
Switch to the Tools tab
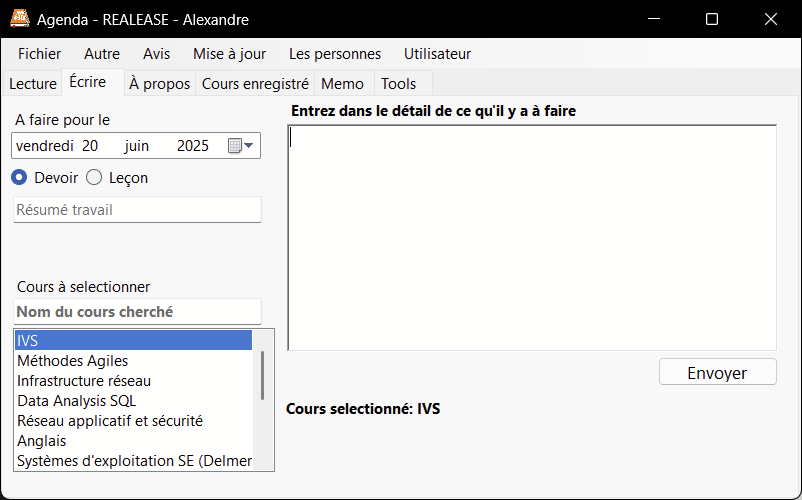pyautogui.click(x=399, y=84)
